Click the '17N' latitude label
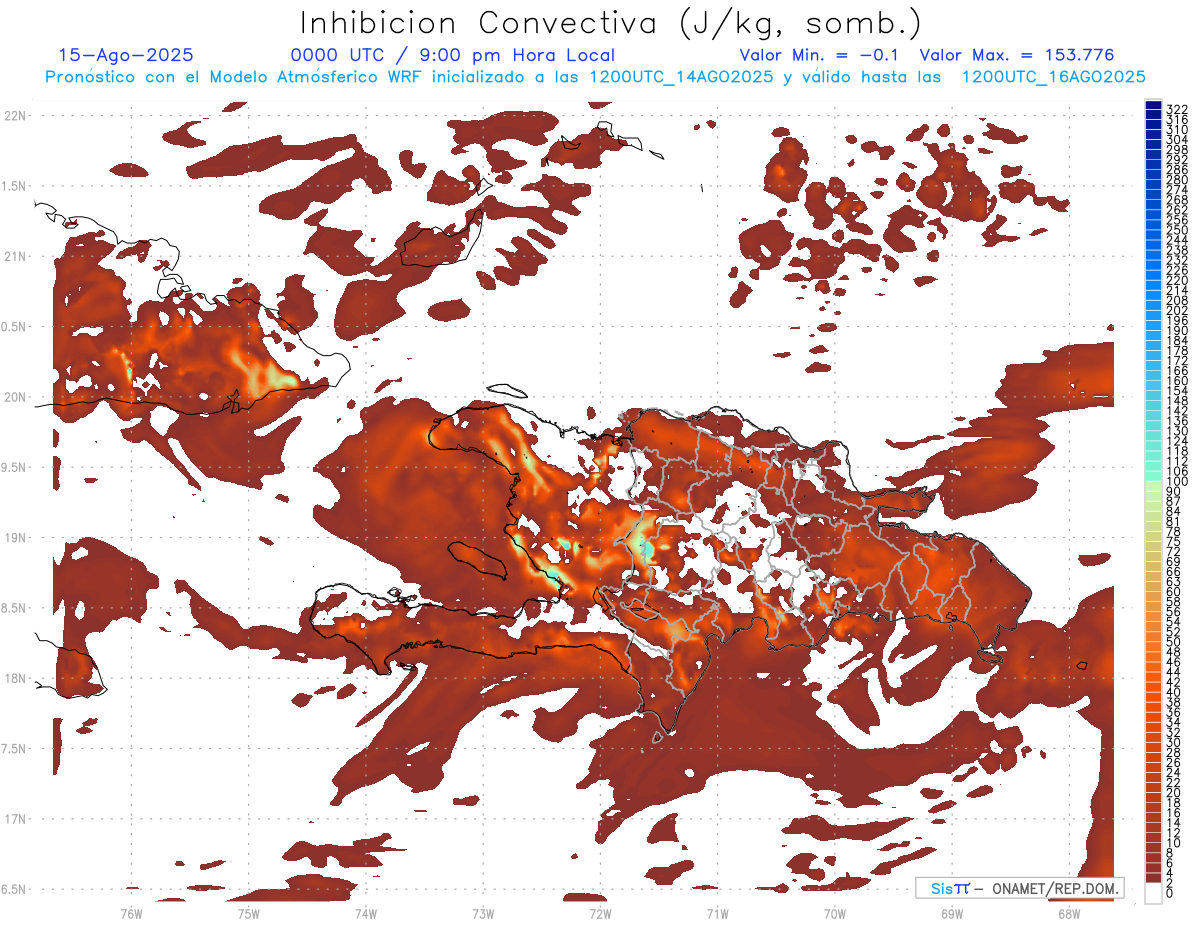 (15, 820)
